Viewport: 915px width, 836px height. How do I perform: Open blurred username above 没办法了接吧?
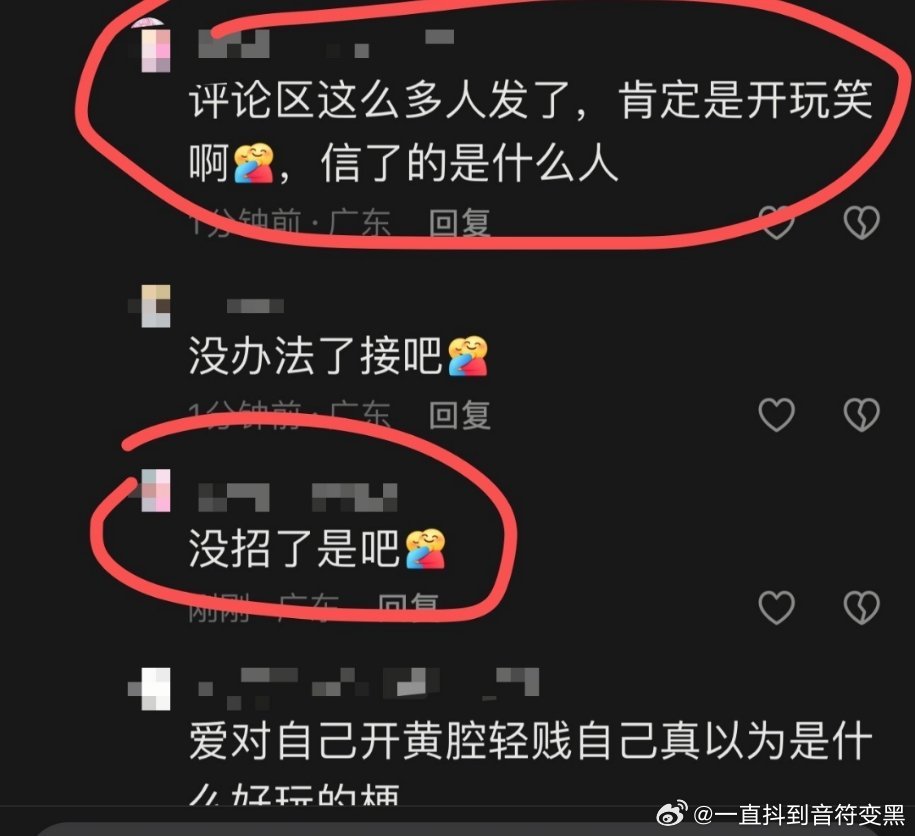click(x=255, y=306)
